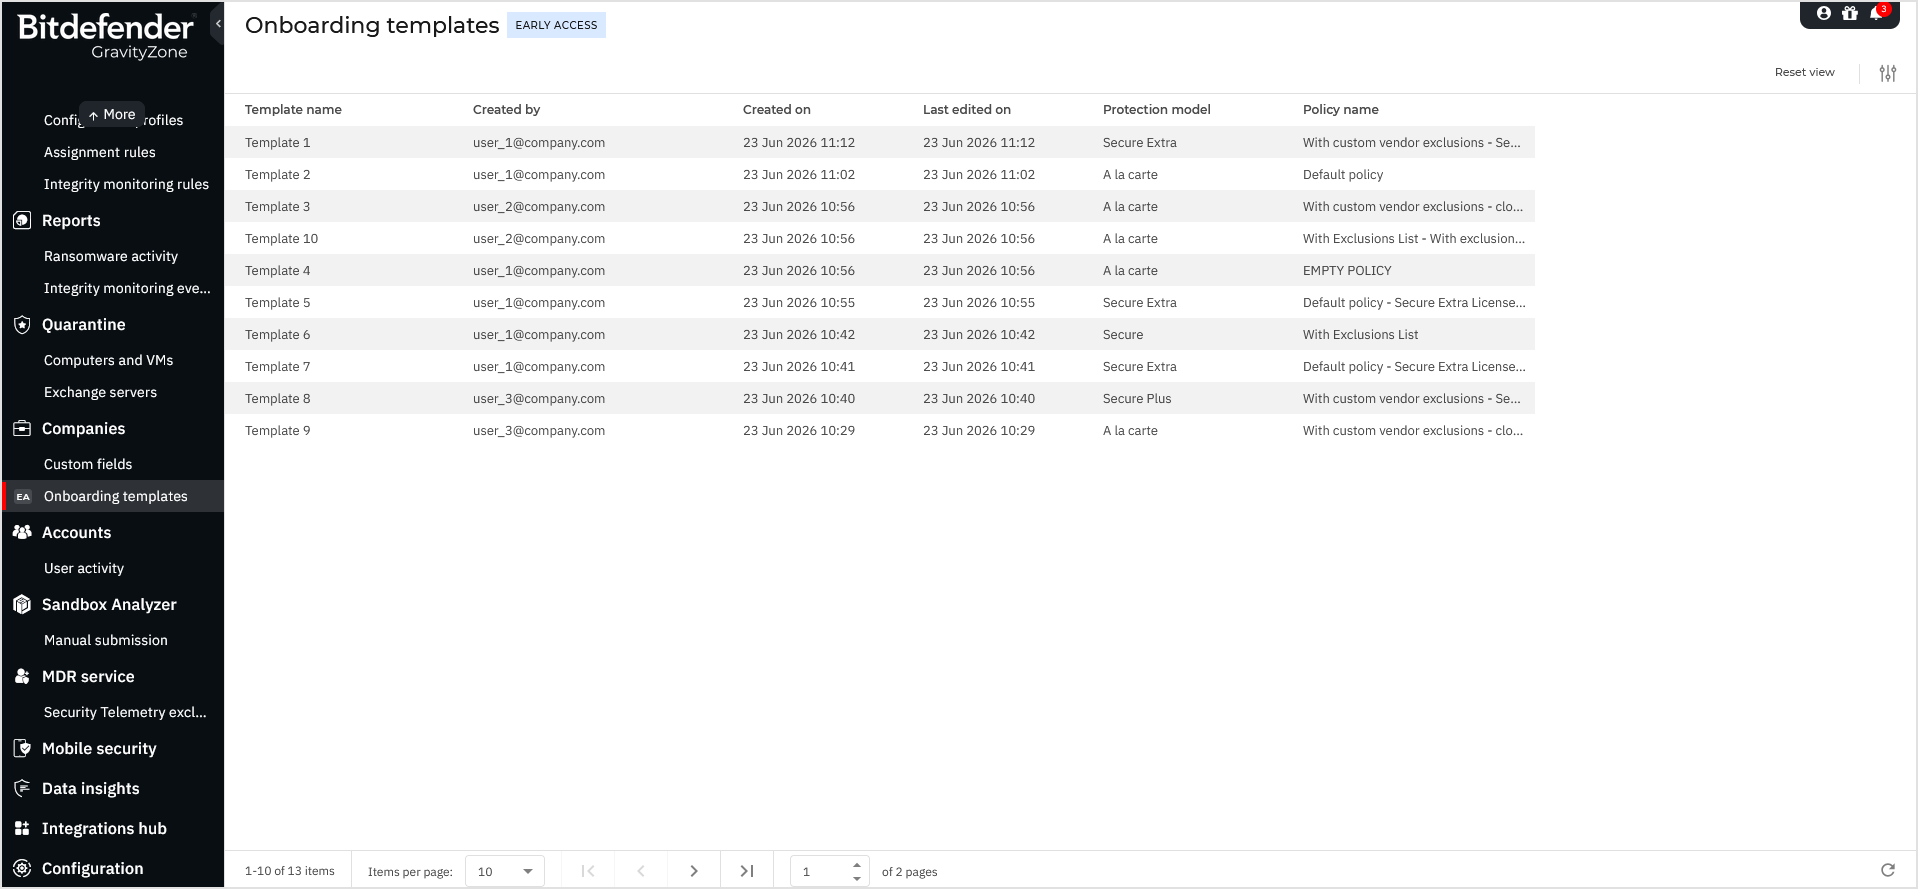Open Exchange servers quarantine
Image resolution: width=1918 pixels, height=889 pixels.
pos(100,392)
